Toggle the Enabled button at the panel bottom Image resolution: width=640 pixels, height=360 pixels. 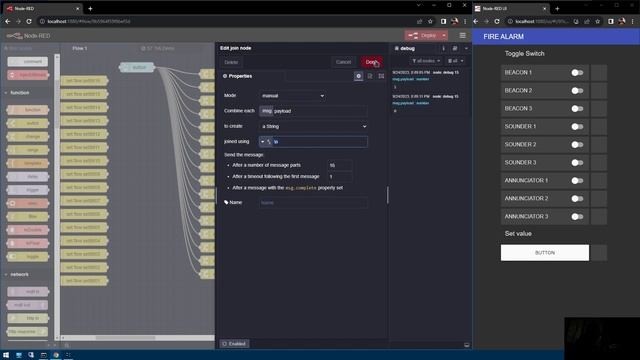click(x=234, y=344)
